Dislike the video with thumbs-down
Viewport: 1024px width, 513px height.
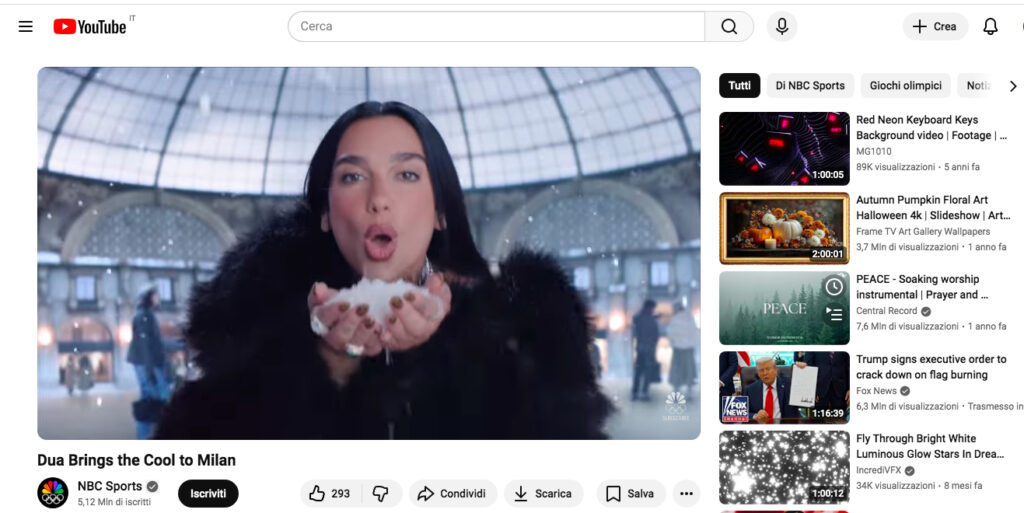(x=381, y=493)
